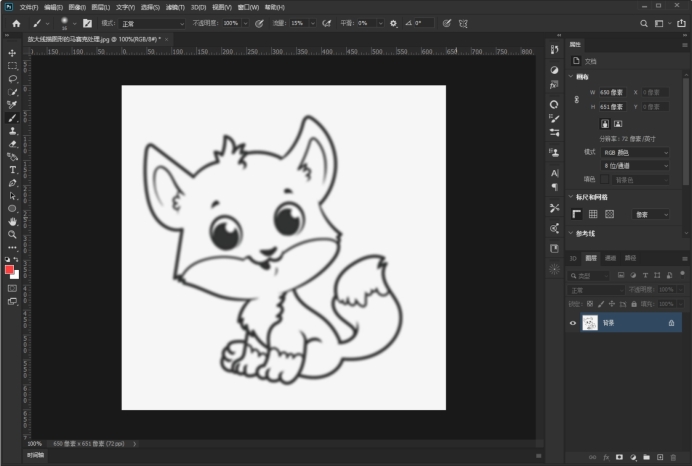Toggle quick mask mode icon in toolbar
The height and width of the screenshot is (466, 692).
[x=12, y=288]
